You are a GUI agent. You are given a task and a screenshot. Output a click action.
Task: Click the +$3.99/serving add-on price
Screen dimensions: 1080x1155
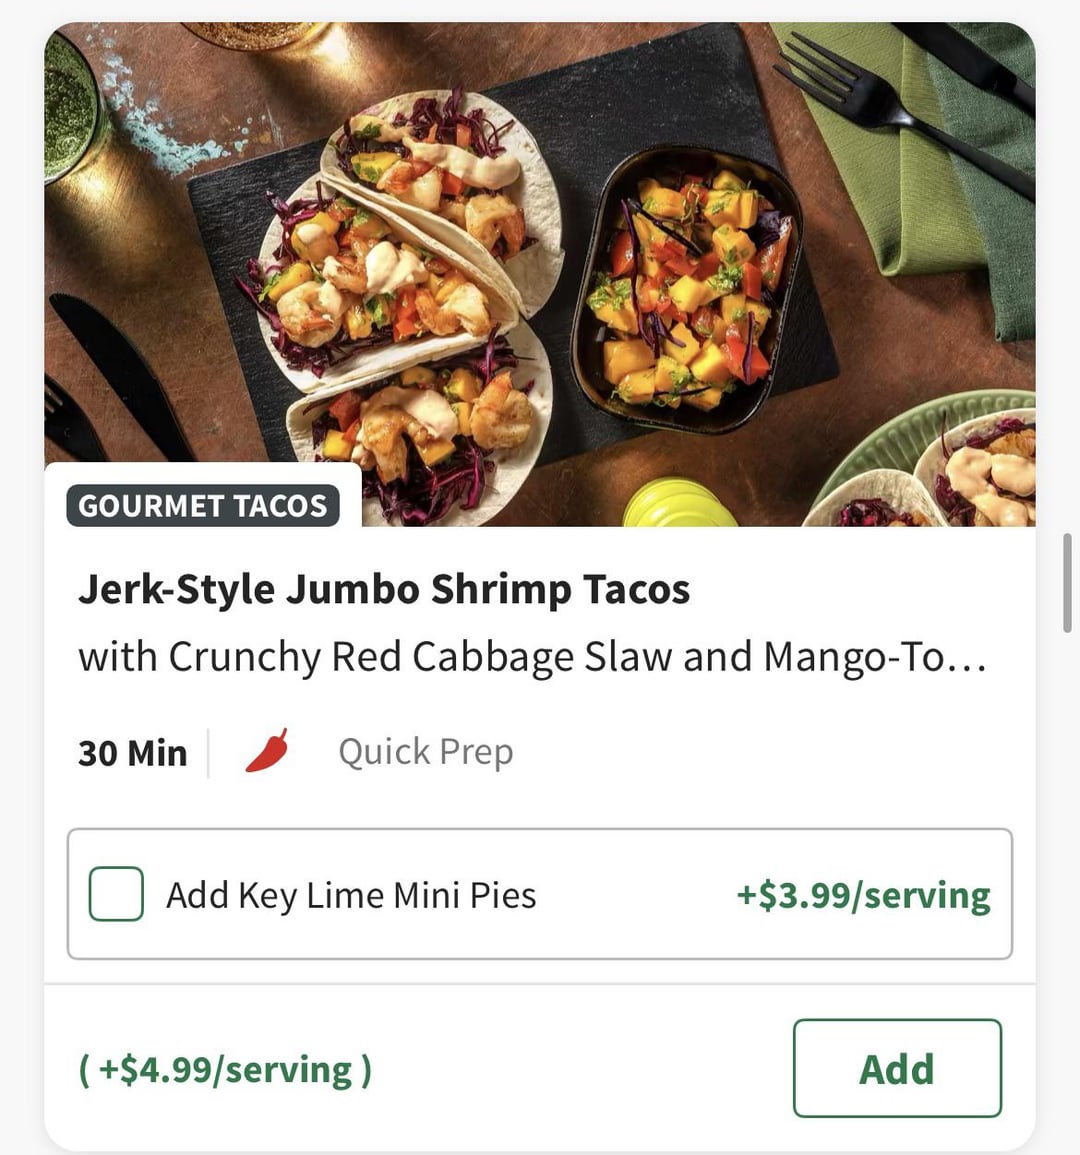(x=863, y=895)
